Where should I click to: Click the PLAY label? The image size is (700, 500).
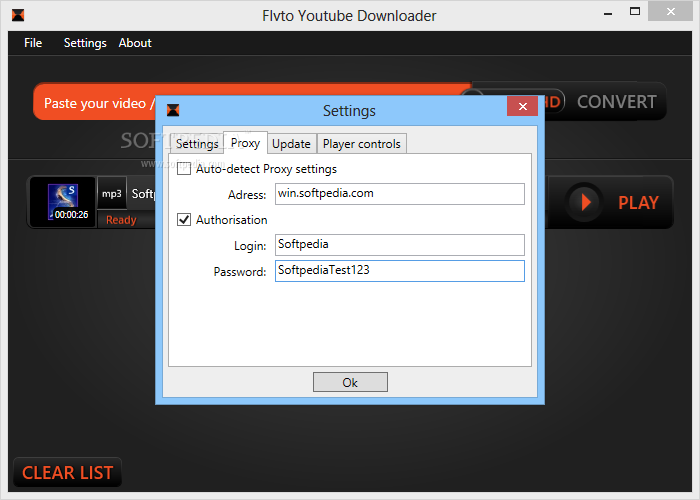pos(638,203)
